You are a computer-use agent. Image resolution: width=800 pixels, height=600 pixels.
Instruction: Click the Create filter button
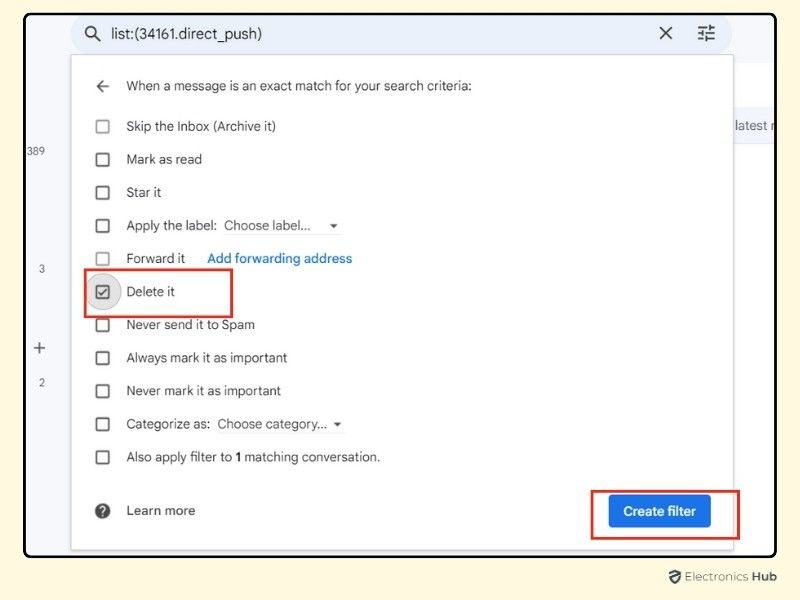pyautogui.click(x=659, y=511)
